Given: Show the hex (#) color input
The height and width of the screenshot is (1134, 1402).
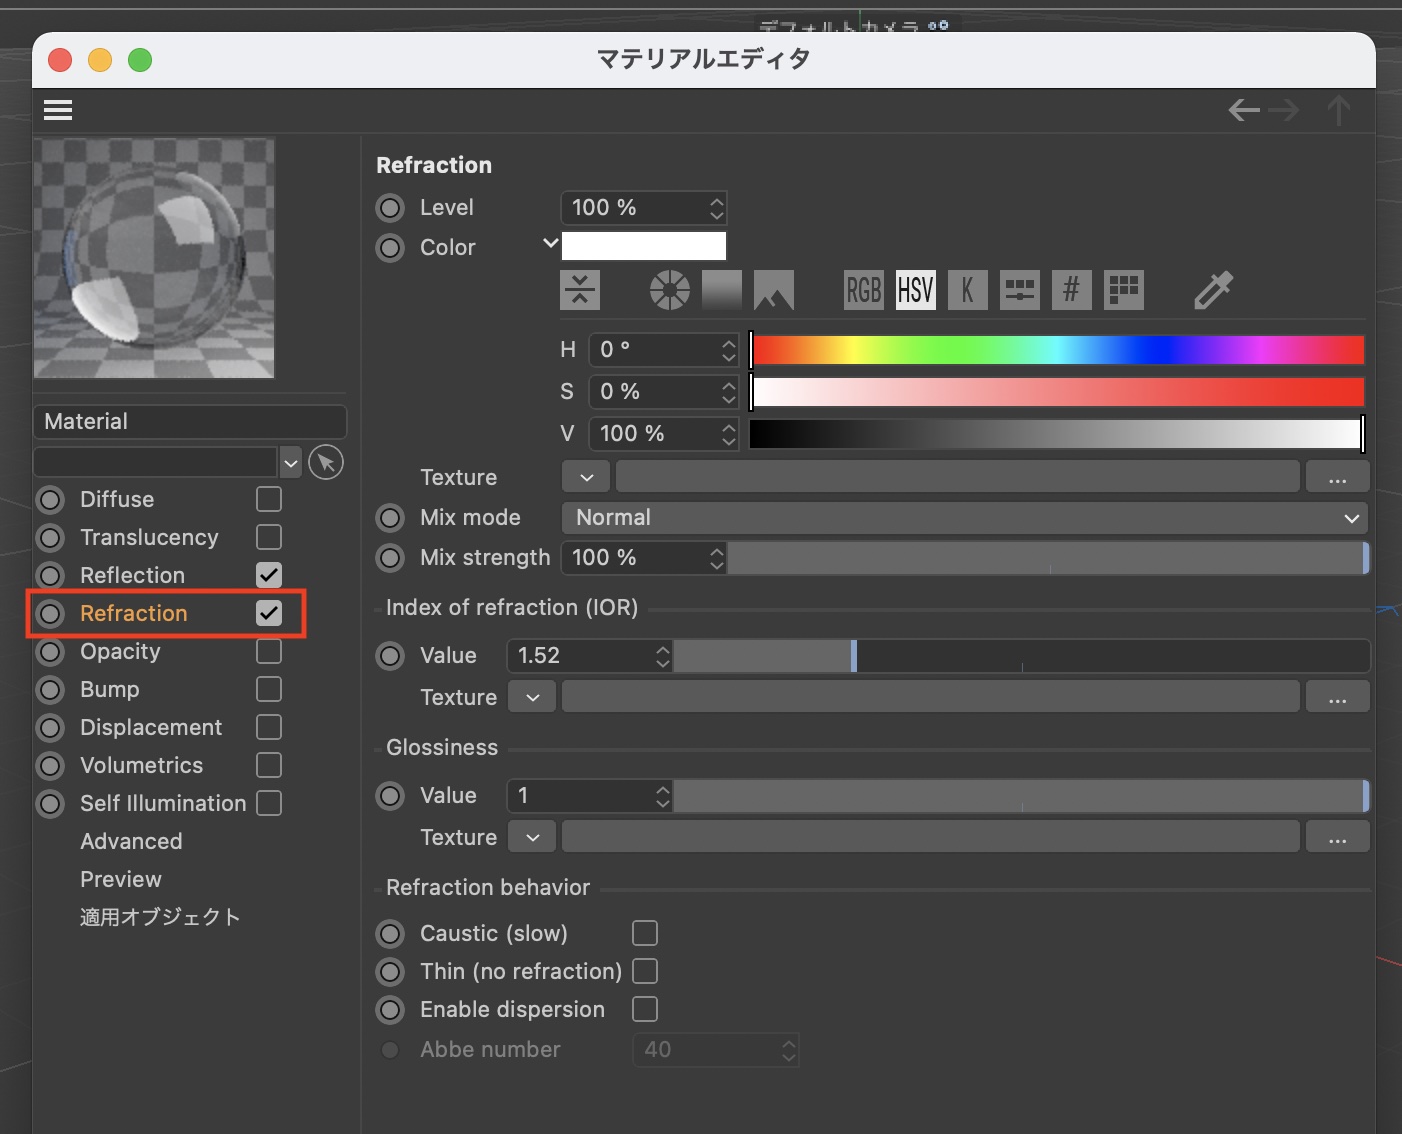Looking at the screenshot, I should point(1071,291).
